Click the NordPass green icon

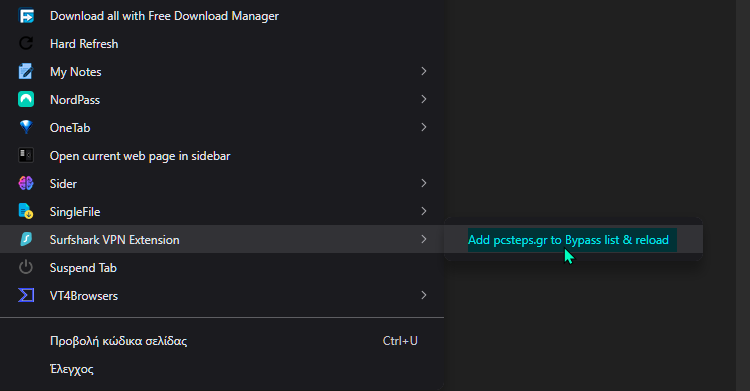coord(26,100)
